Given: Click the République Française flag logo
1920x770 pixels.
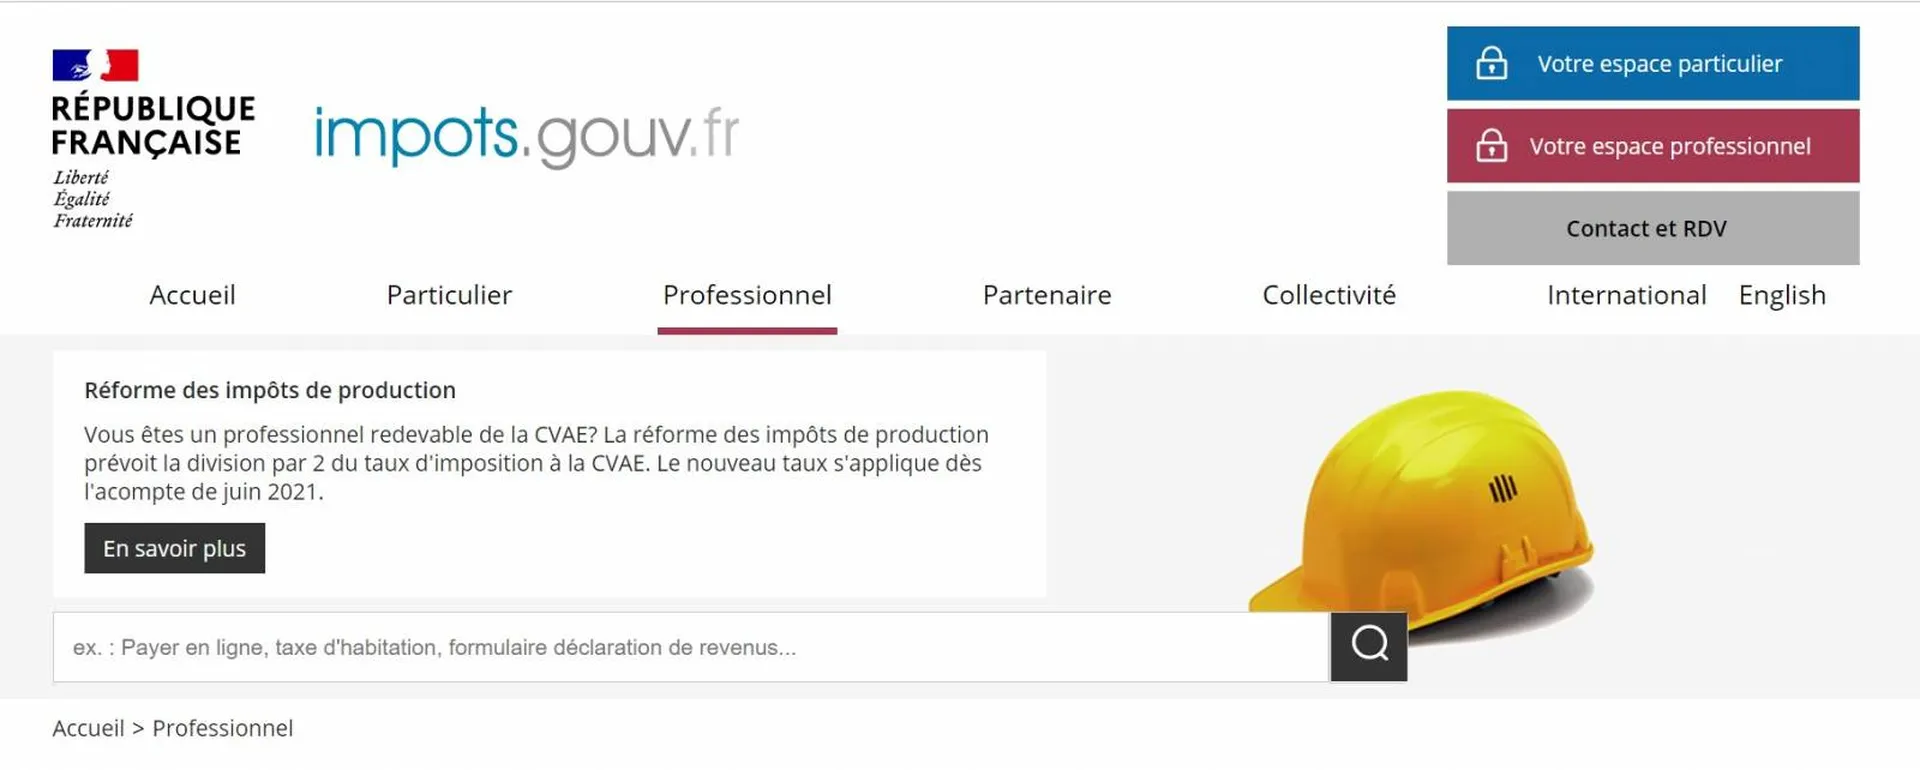Looking at the screenshot, I should 95,65.
